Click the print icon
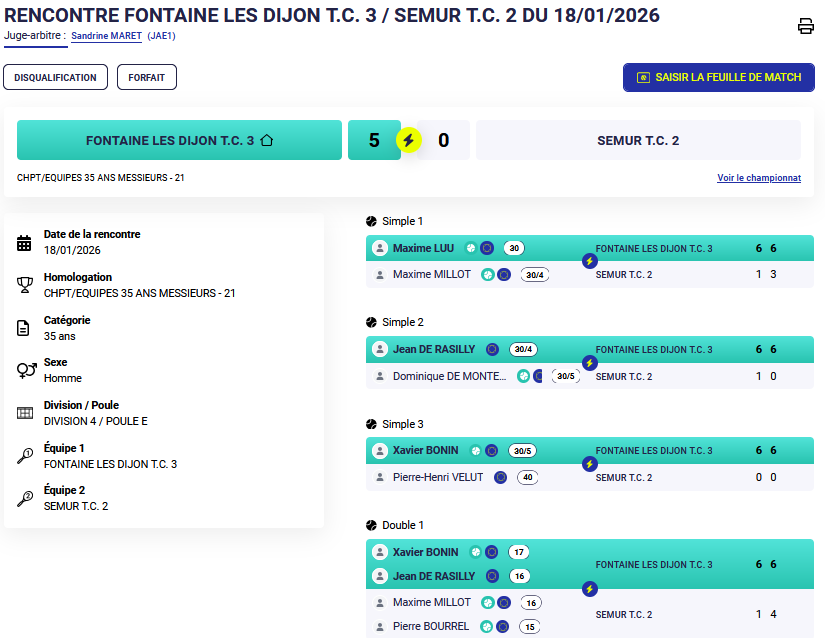 coord(806,27)
